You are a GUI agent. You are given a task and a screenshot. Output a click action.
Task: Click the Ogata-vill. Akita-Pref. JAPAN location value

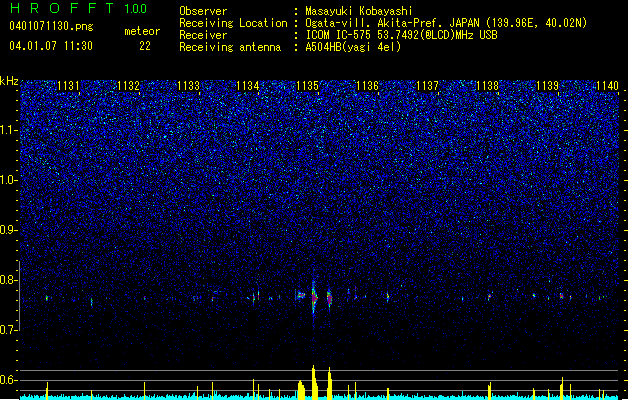[446, 23]
